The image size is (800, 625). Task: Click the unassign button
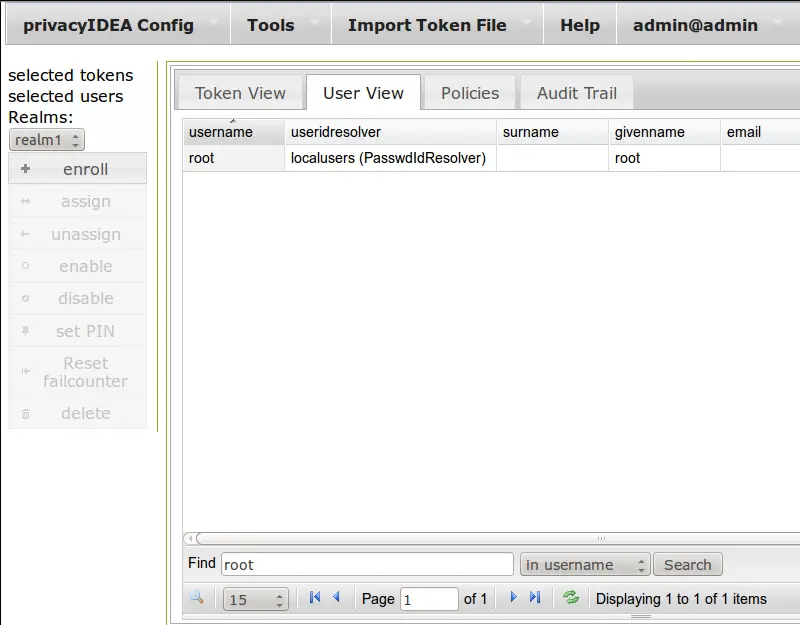coord(78,234)
